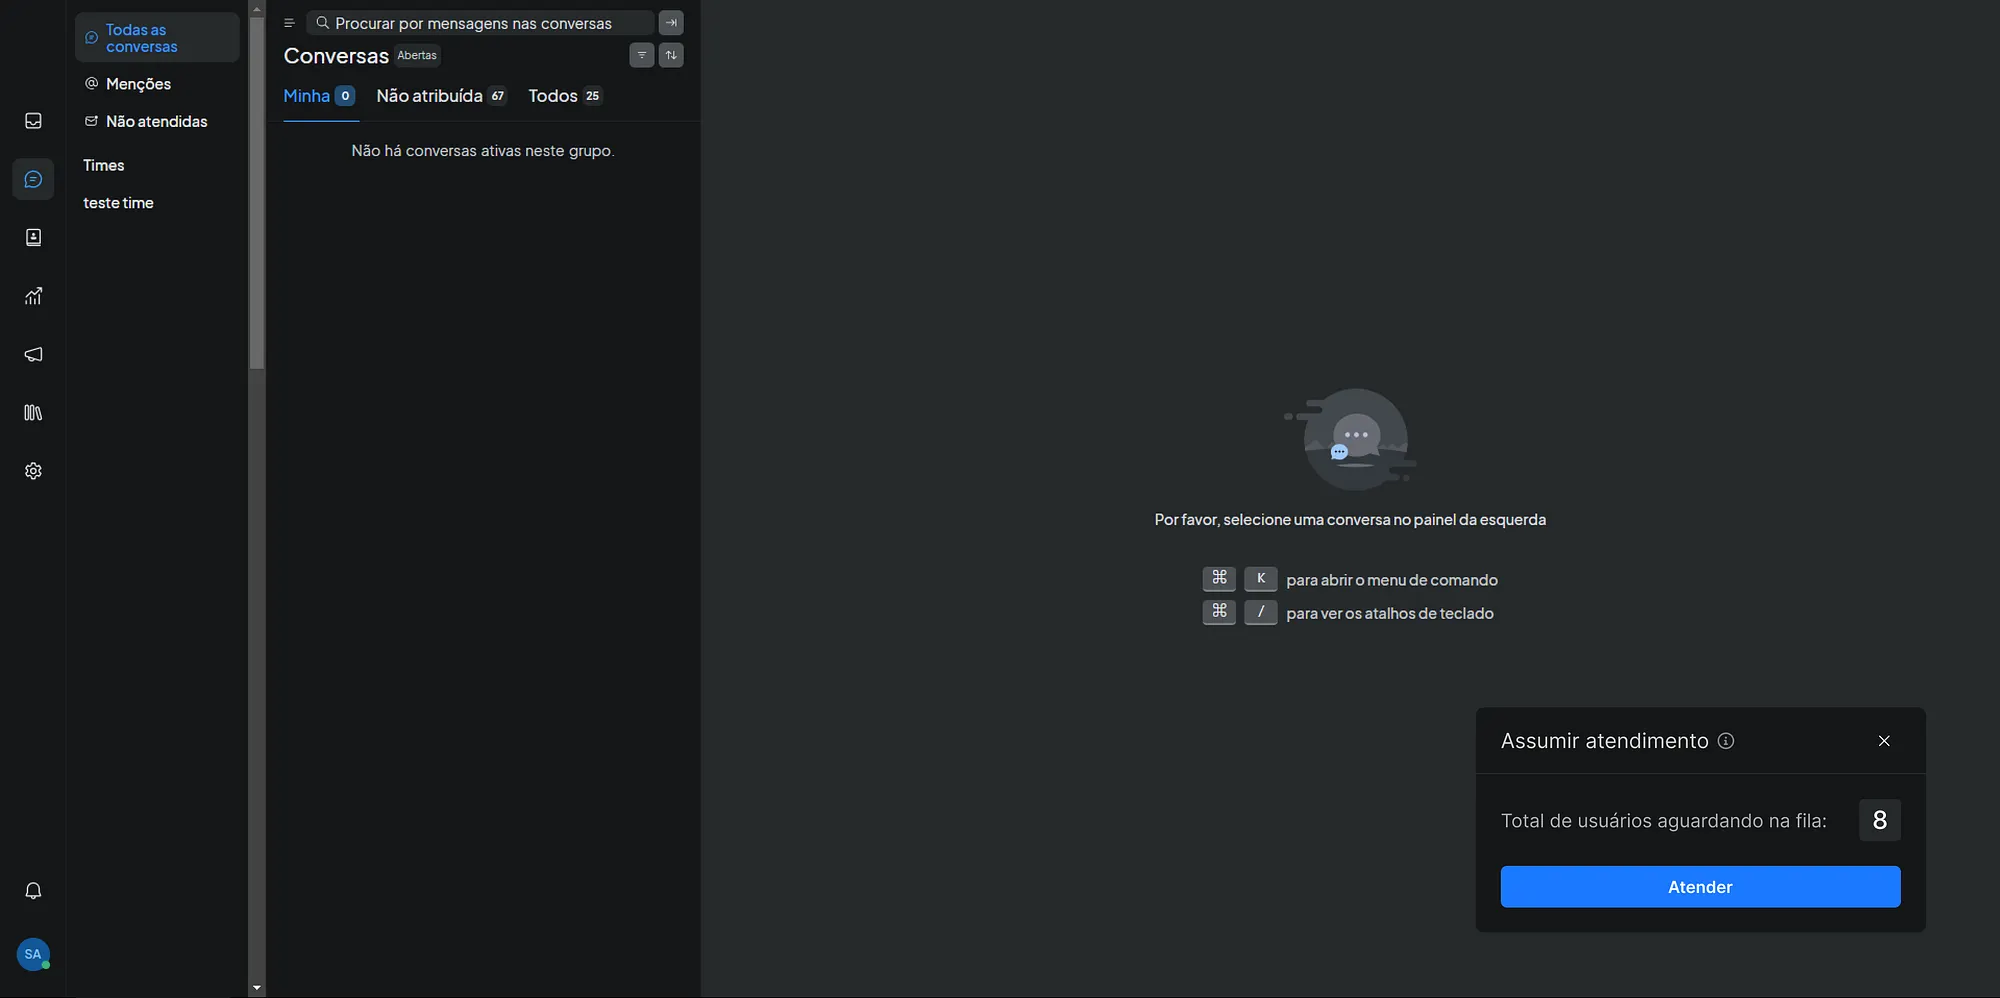
Task: Close the Assumir atendimento popup
Action: click(1884, 741)
